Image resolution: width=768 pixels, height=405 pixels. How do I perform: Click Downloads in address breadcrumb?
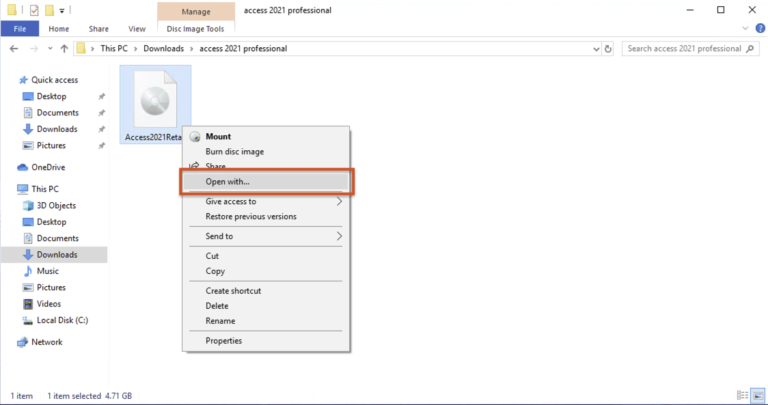pos(164,48)
